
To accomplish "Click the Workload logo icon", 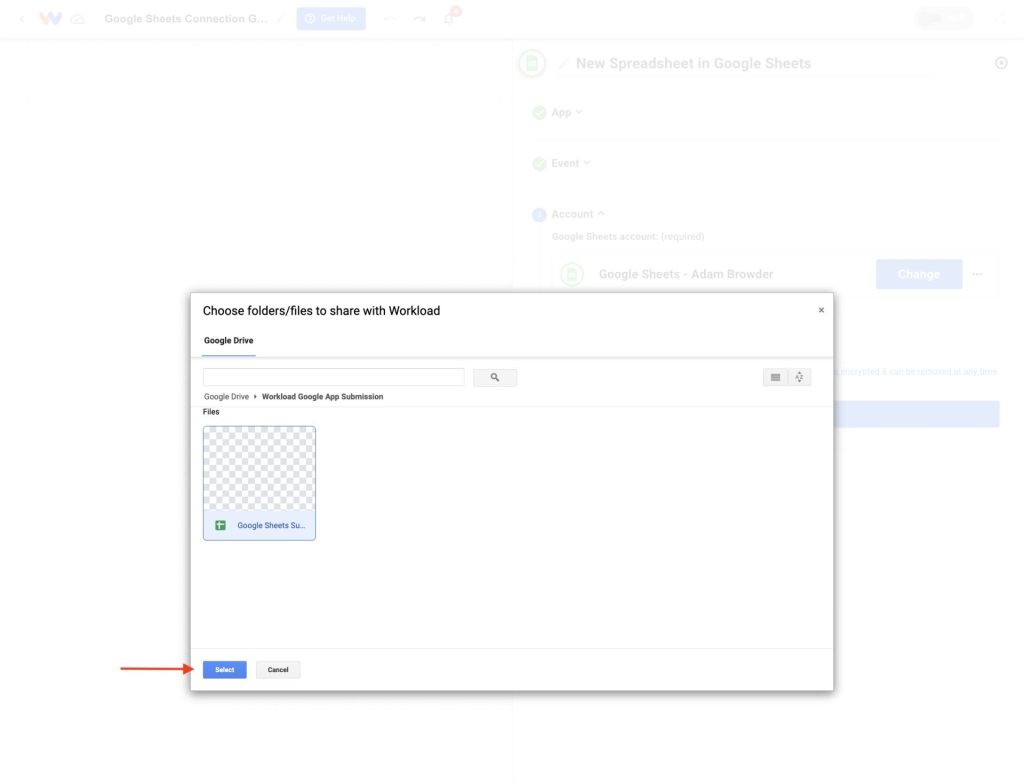I will [x=50, y=18].
